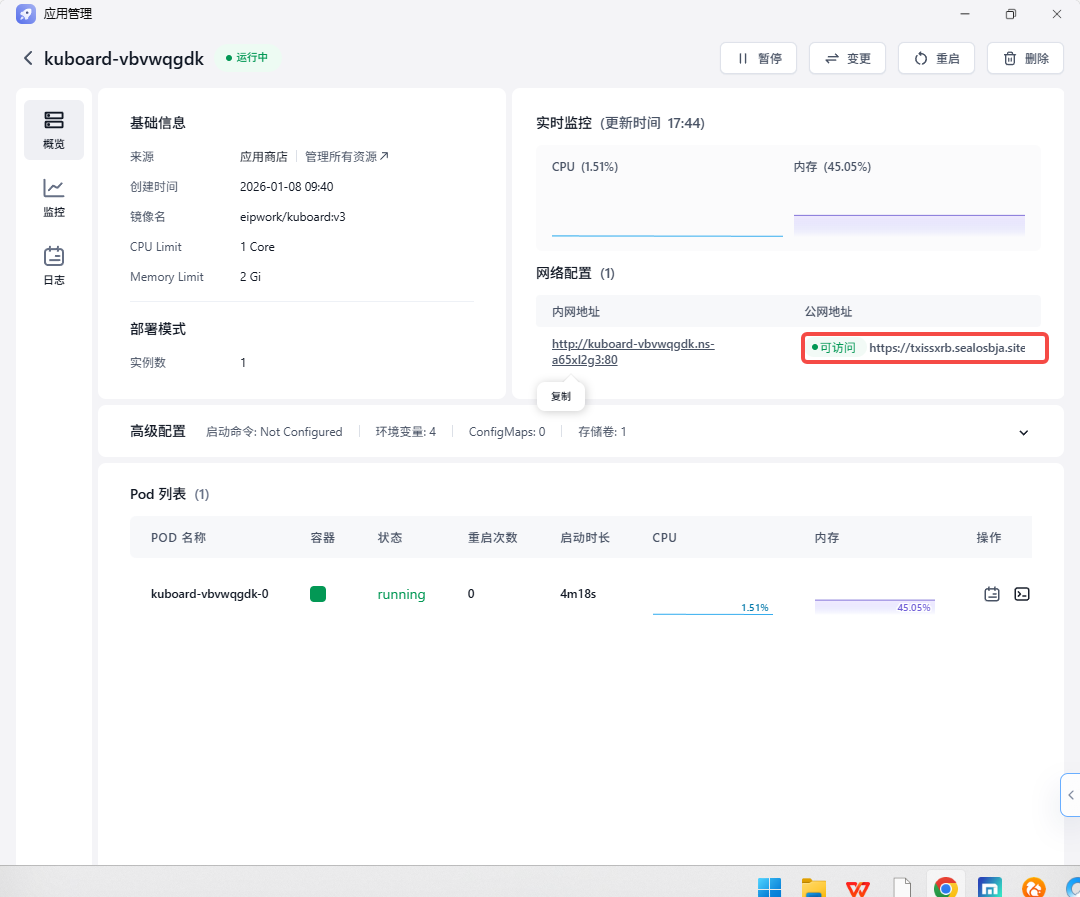Open Google Chrome from the taskbar
Screen dimensions: 1080x897
[x=946, y=888]
